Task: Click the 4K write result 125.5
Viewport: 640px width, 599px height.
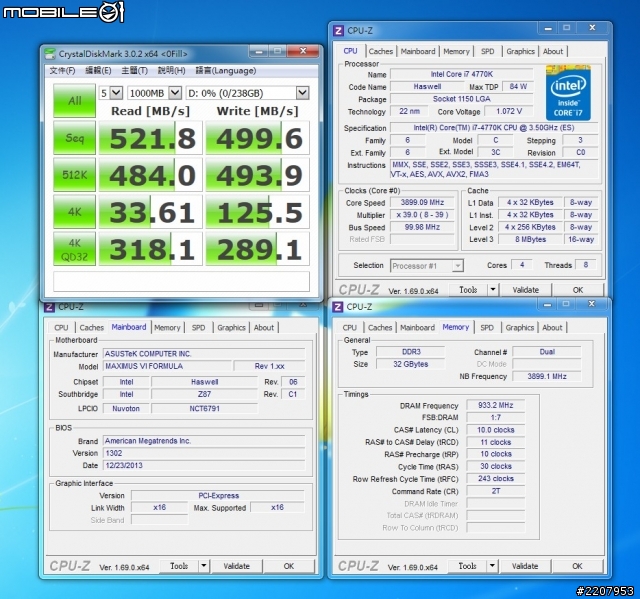Action: click(258, 212)
